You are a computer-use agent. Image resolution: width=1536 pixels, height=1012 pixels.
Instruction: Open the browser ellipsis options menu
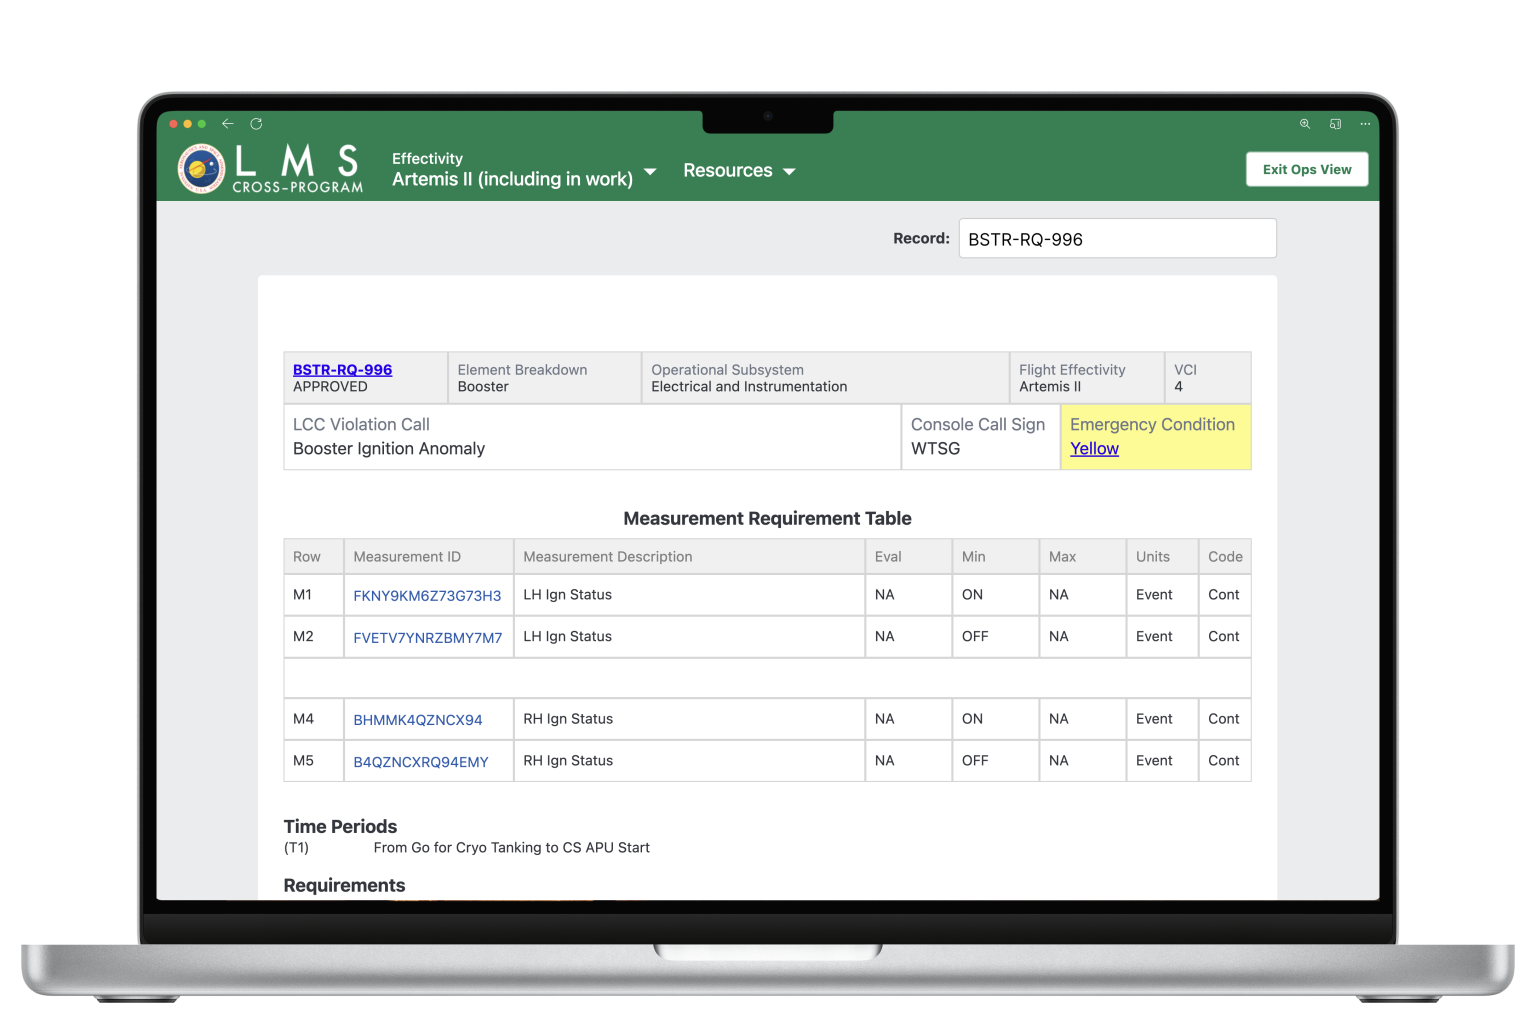click(1365, 124)
